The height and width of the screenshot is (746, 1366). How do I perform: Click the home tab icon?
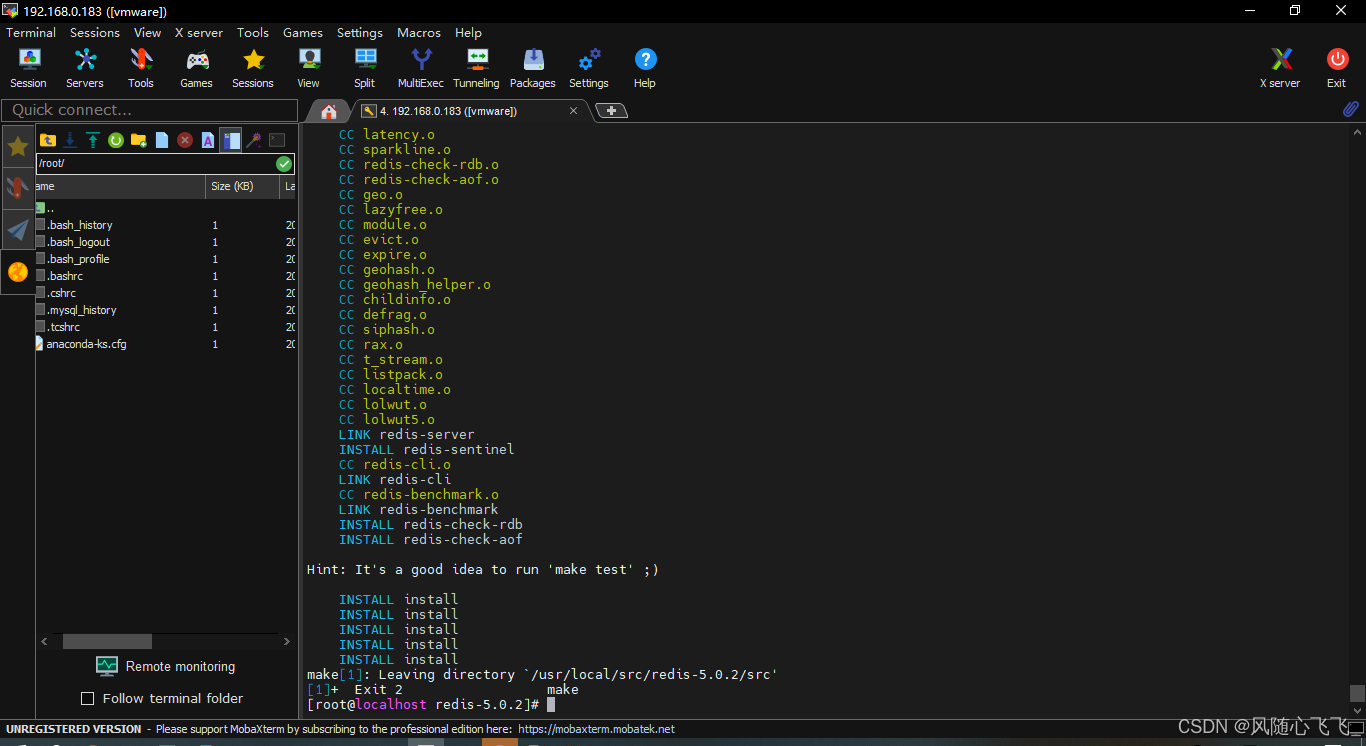[x=328, y=111]
